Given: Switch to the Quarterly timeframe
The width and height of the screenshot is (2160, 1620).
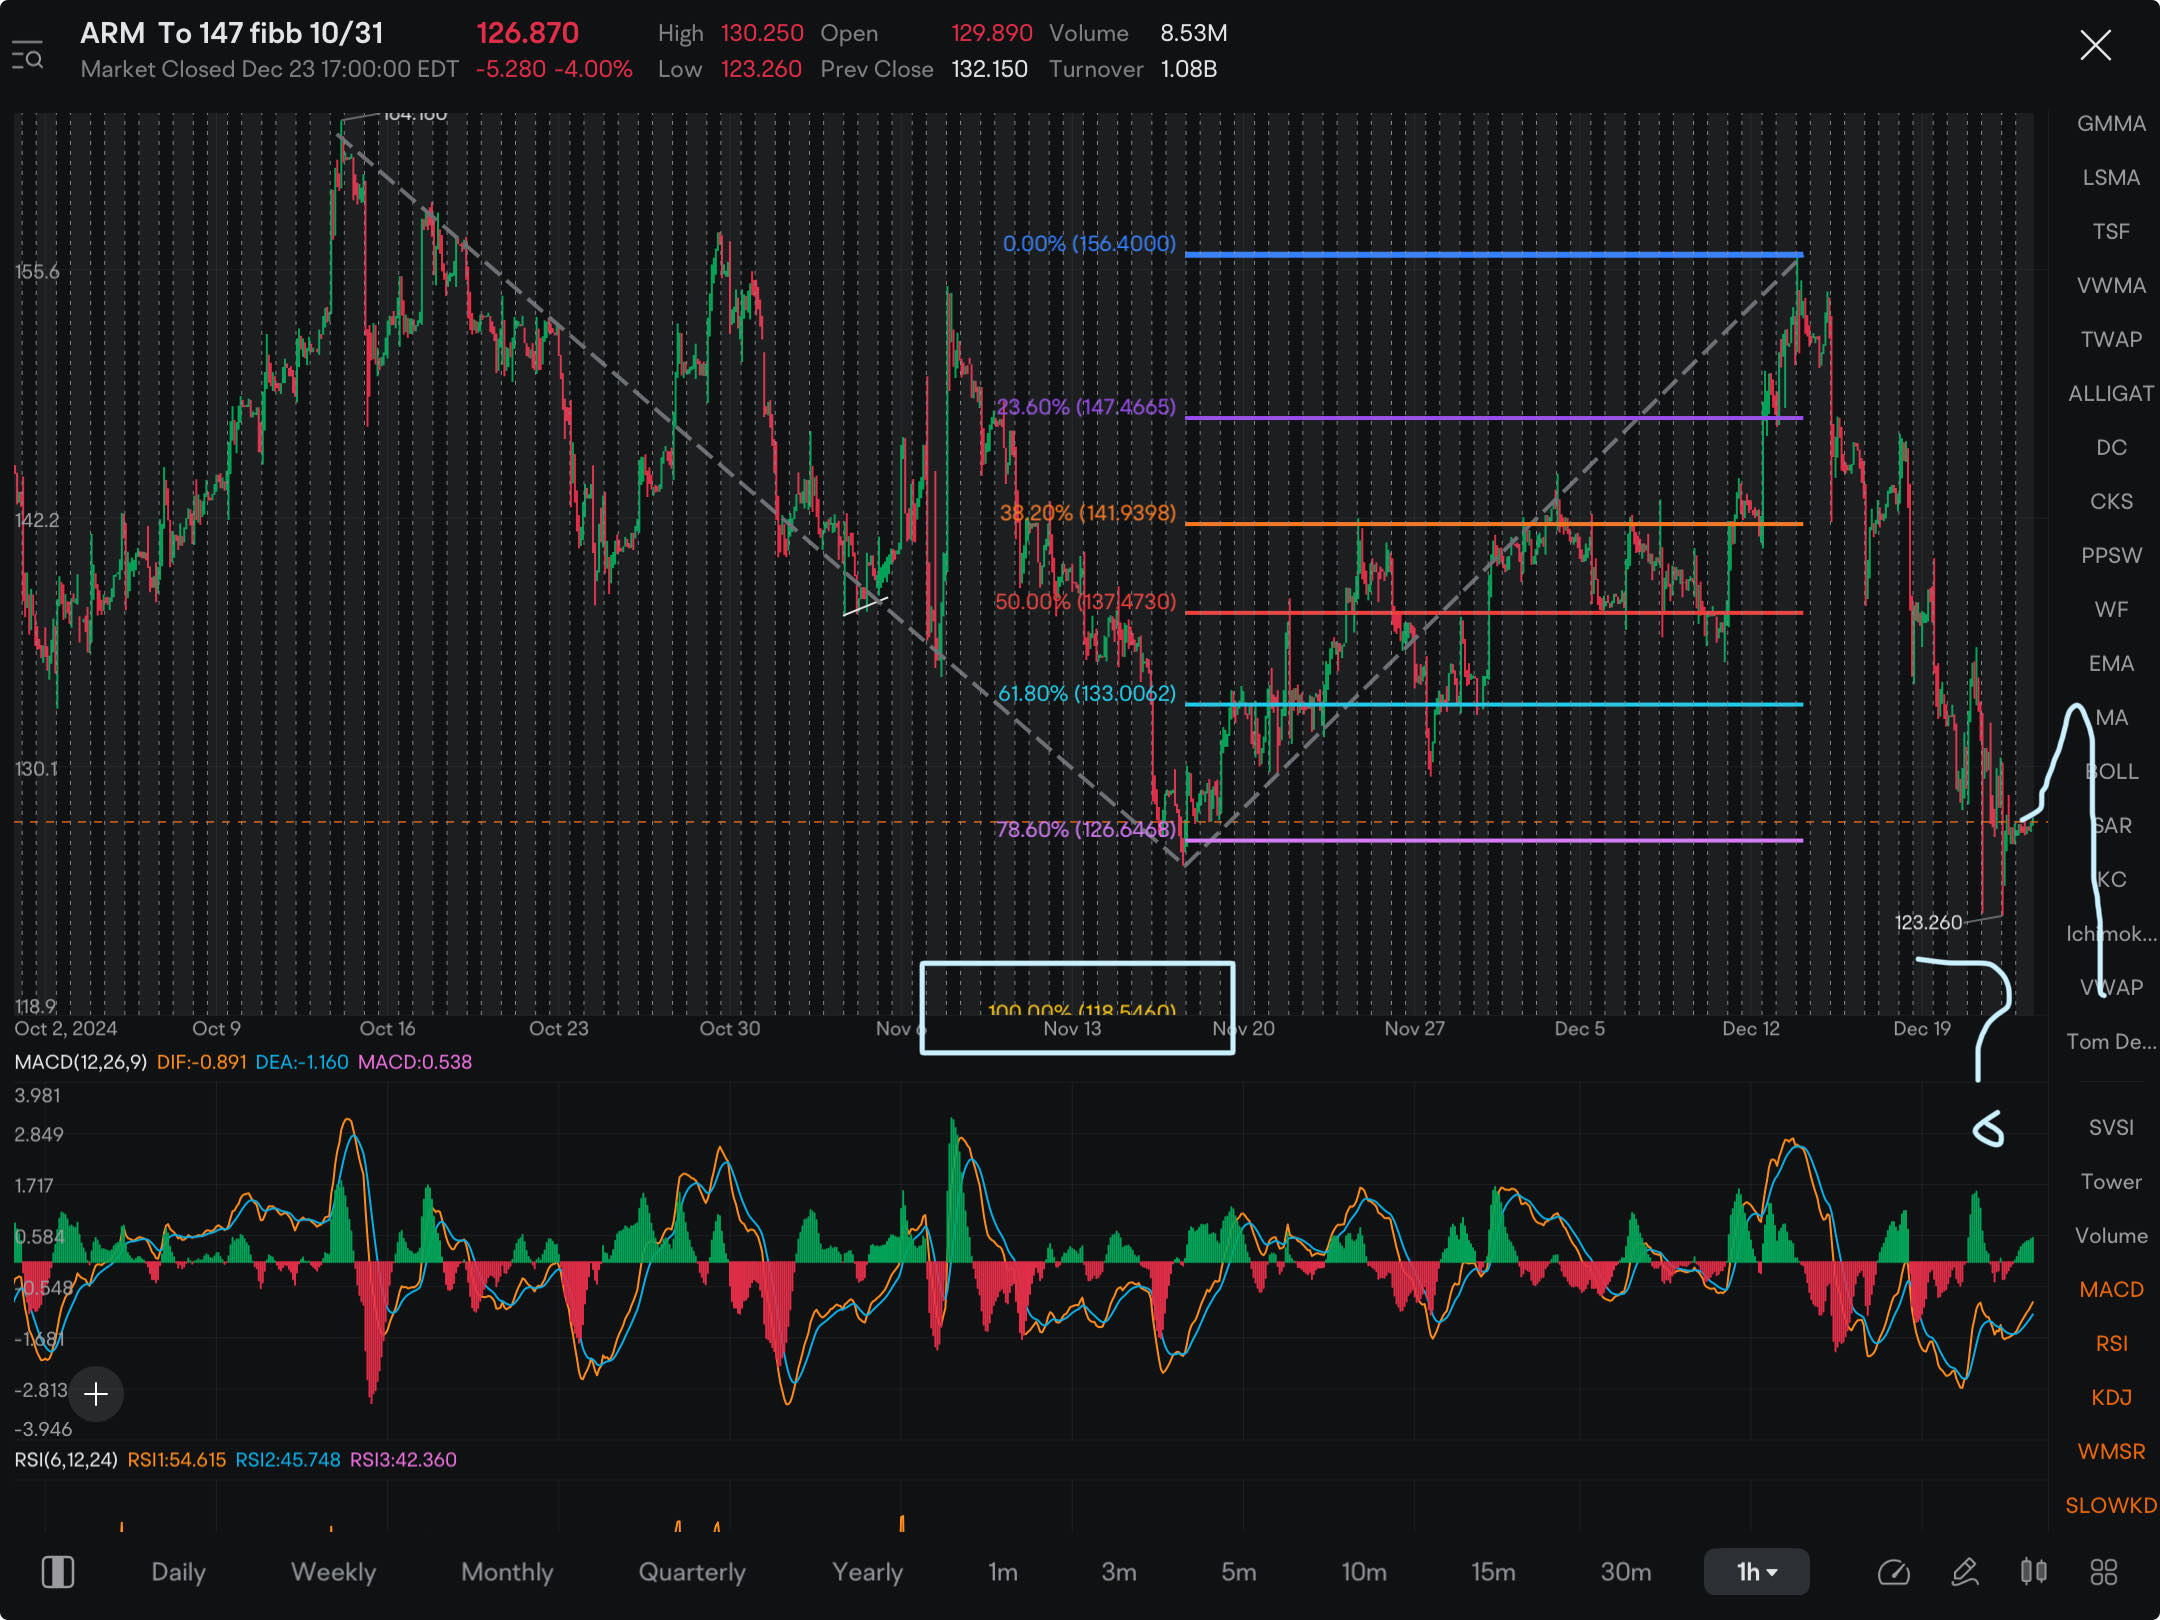Looking at the screenshot, I should pyautogui.click(x=692, y=1572).
